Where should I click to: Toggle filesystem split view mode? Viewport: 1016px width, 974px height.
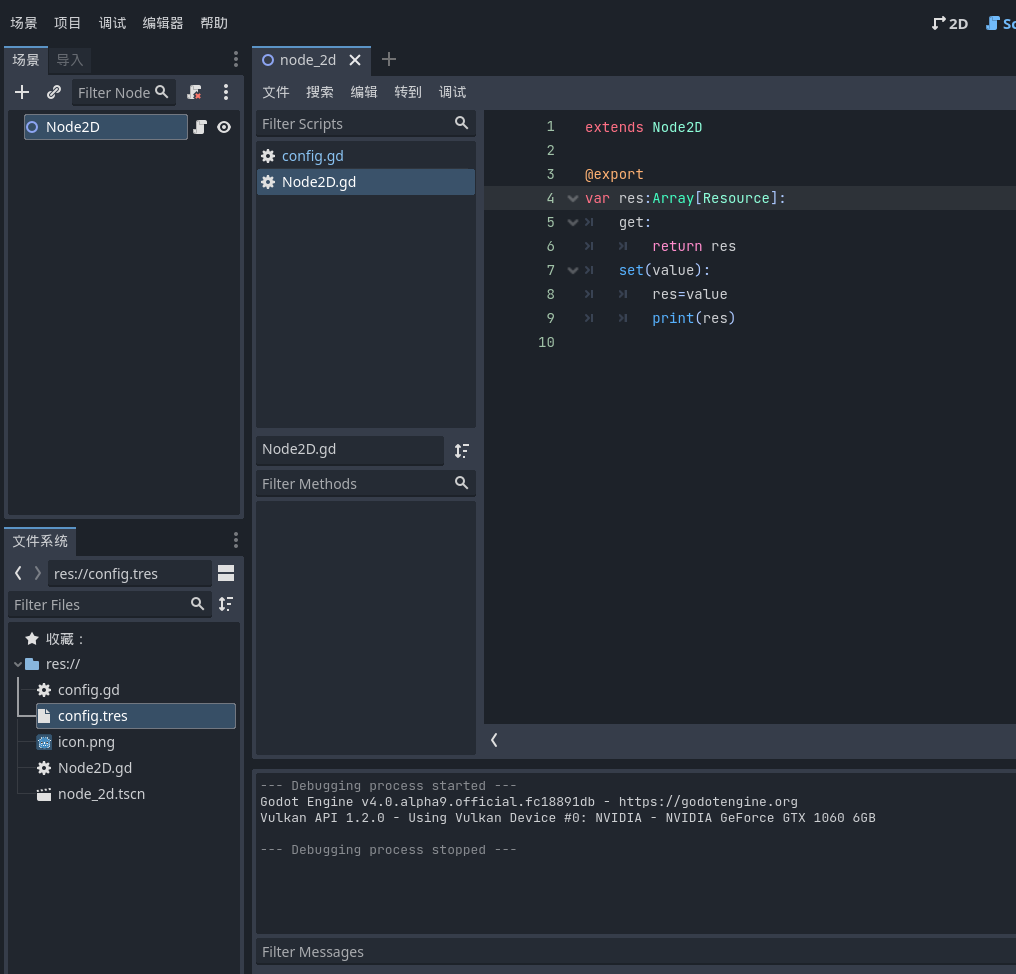coord(226,573)
